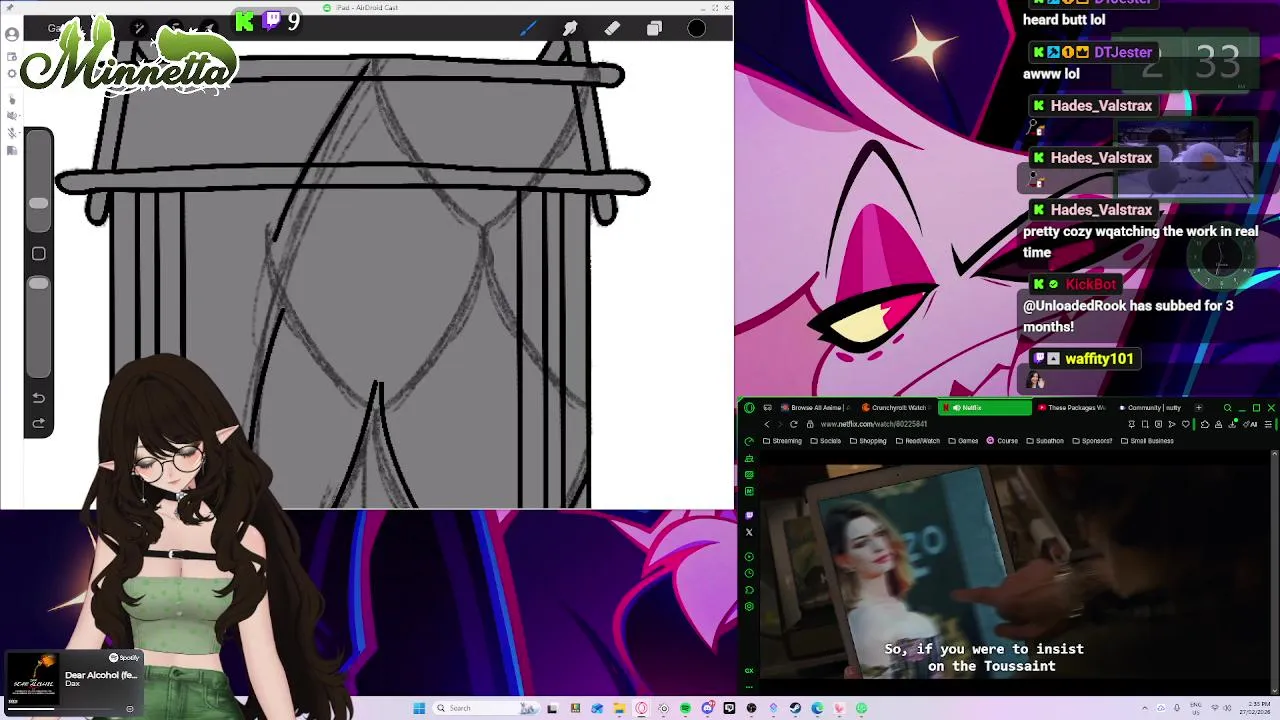1280x720 pixels.
Task: Select the Procreate eraser tool
Action: (612, 28)
